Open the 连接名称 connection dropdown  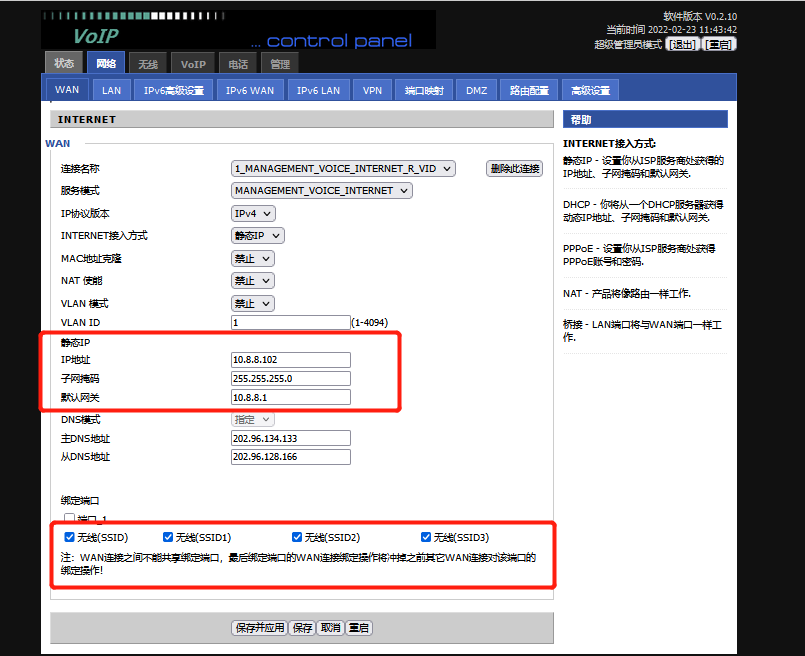(x=343, y=169)
